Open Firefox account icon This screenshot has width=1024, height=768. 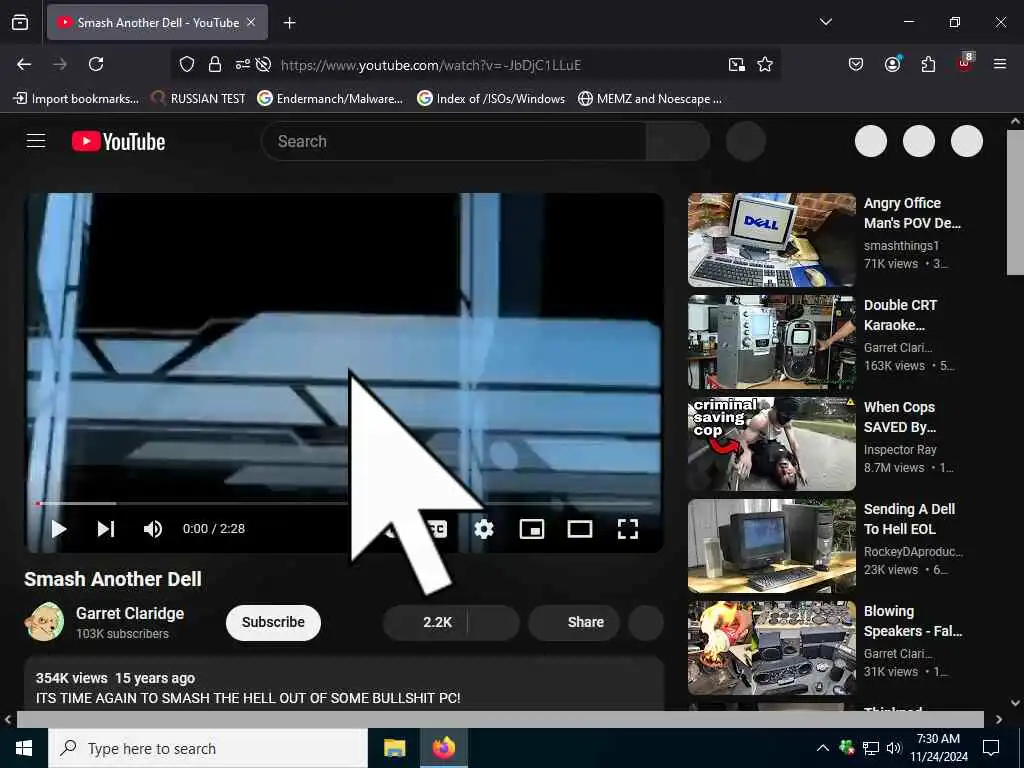pyautogui.click(x=892, y=64)
